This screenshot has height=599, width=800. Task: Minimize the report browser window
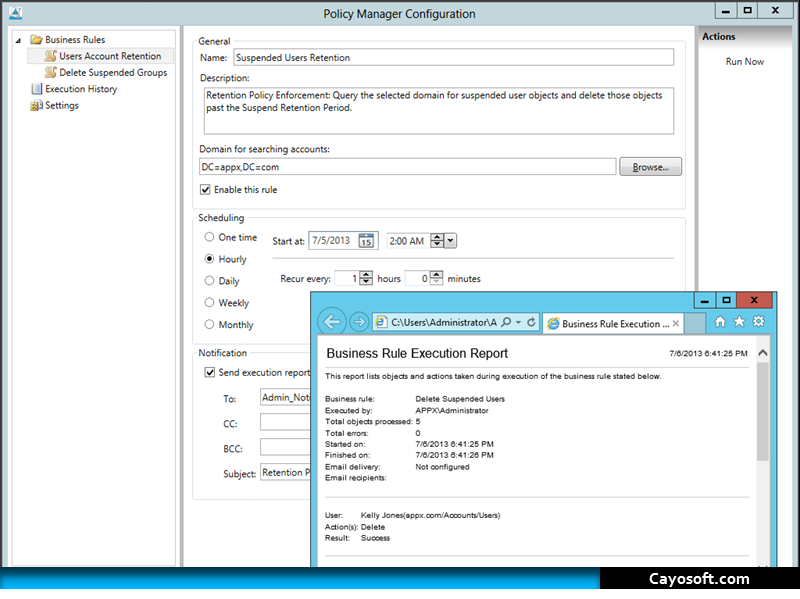point(705,301)
